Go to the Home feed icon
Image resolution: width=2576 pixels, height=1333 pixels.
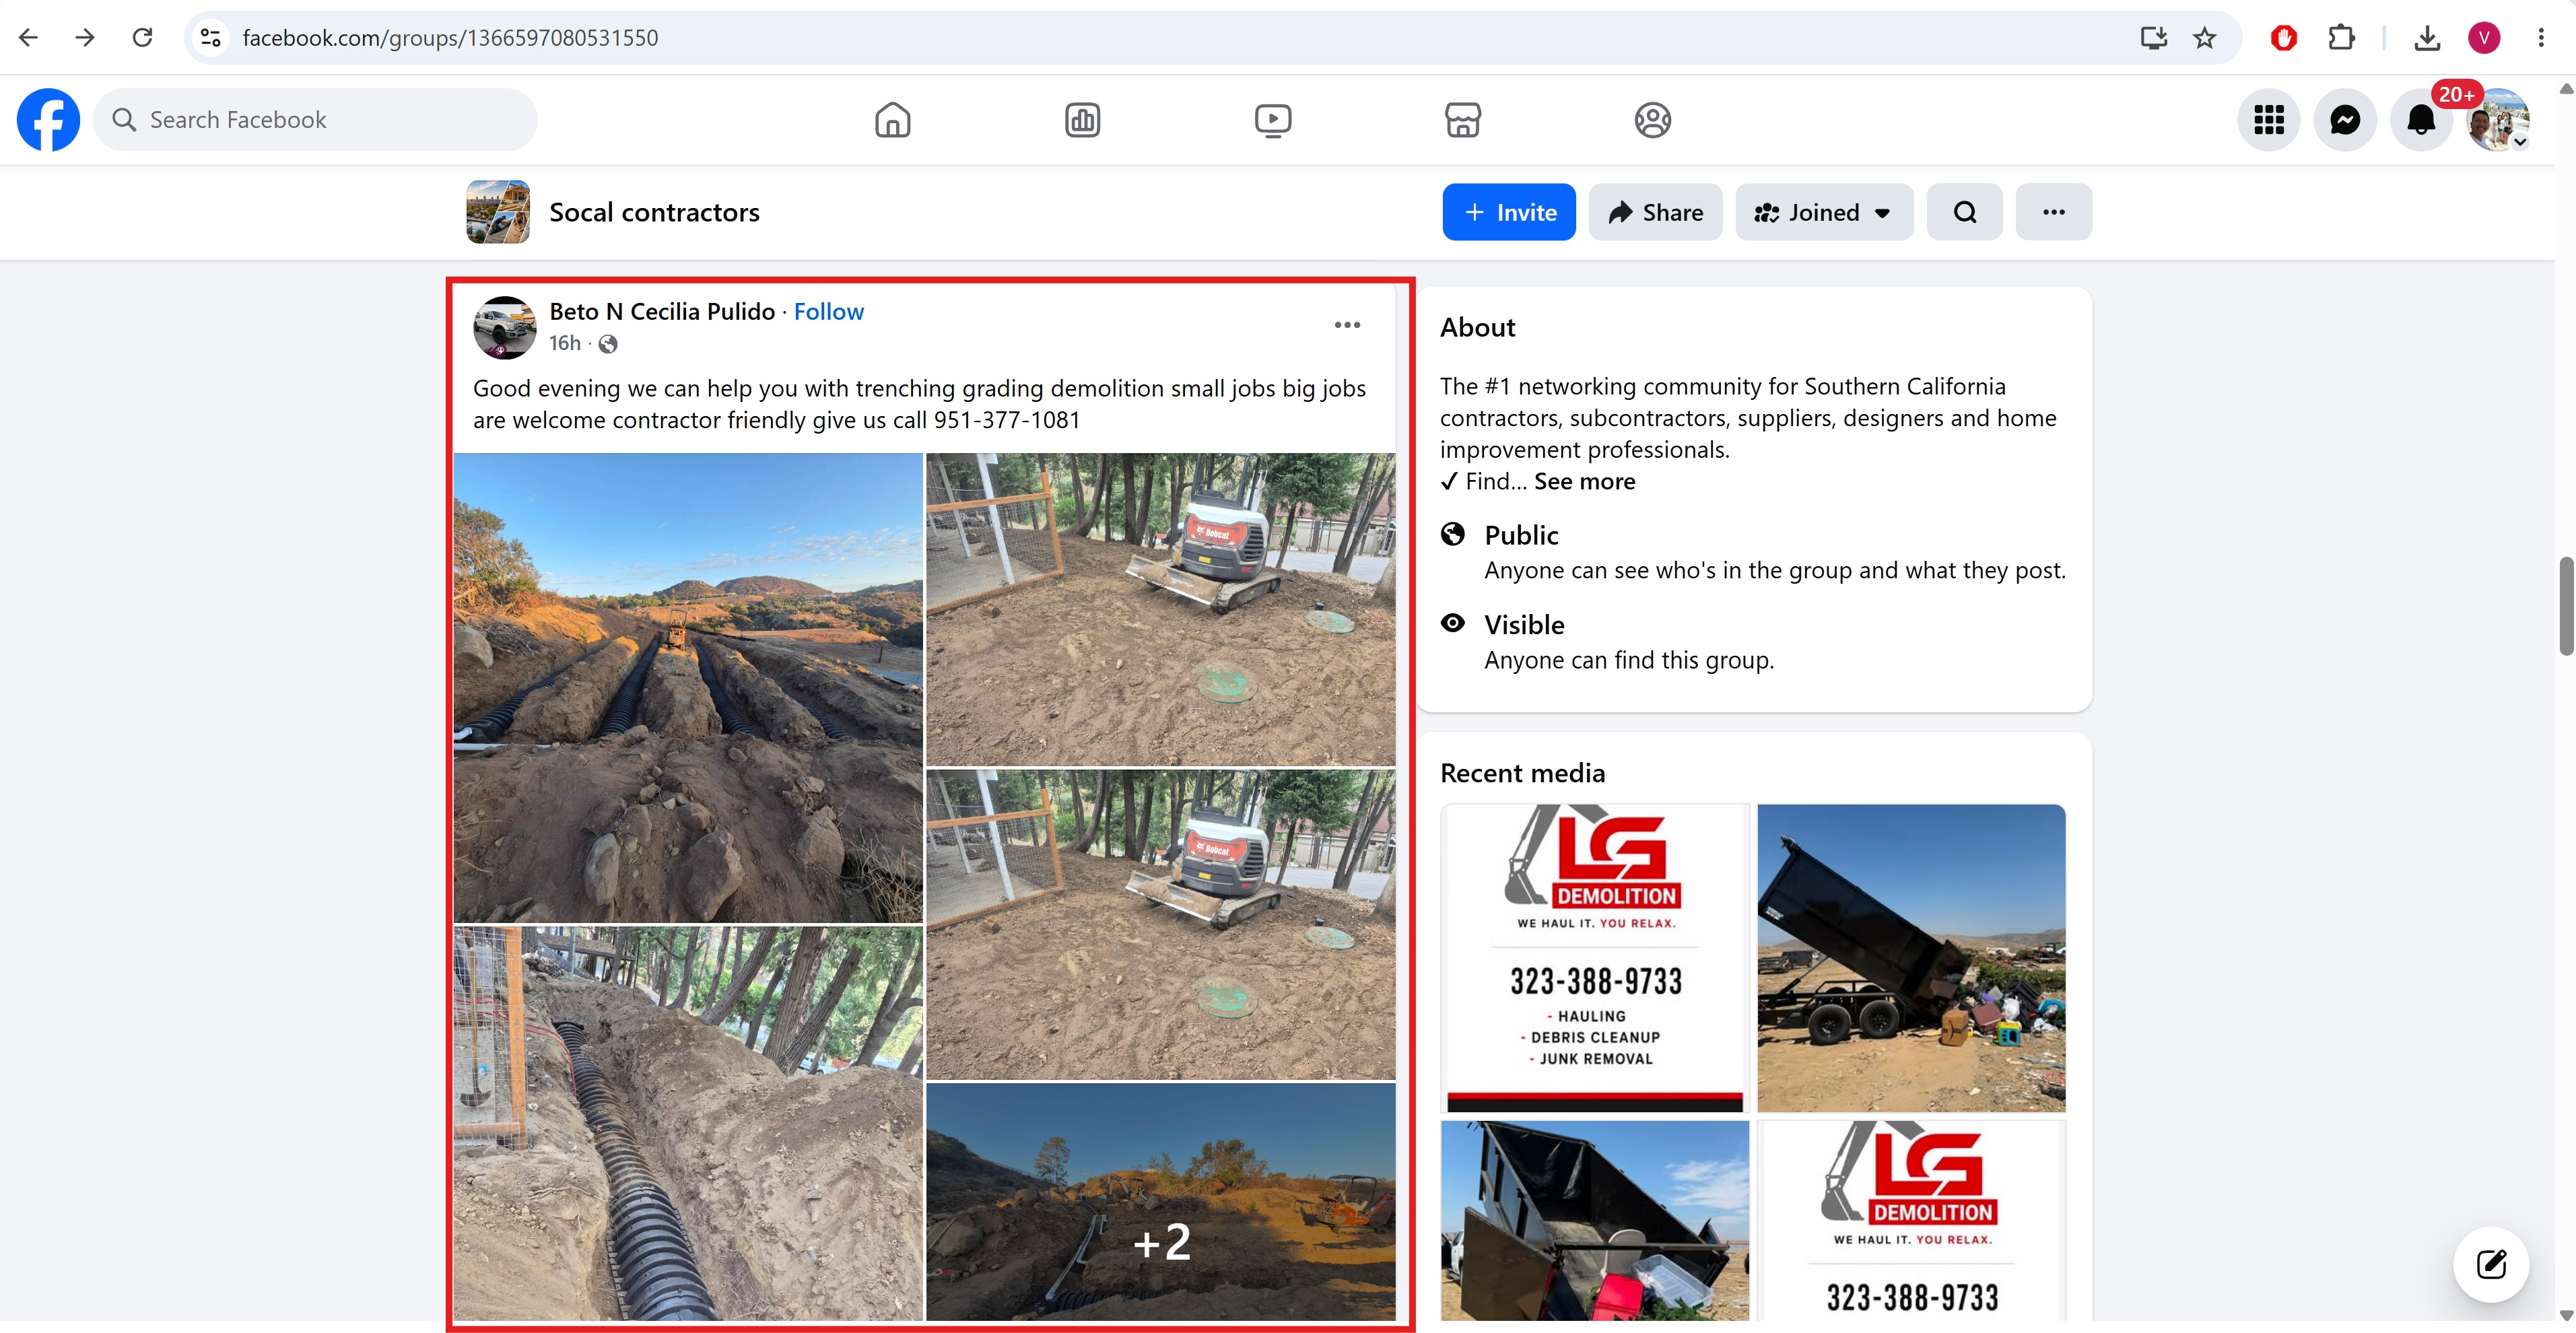tap(892, 120)
